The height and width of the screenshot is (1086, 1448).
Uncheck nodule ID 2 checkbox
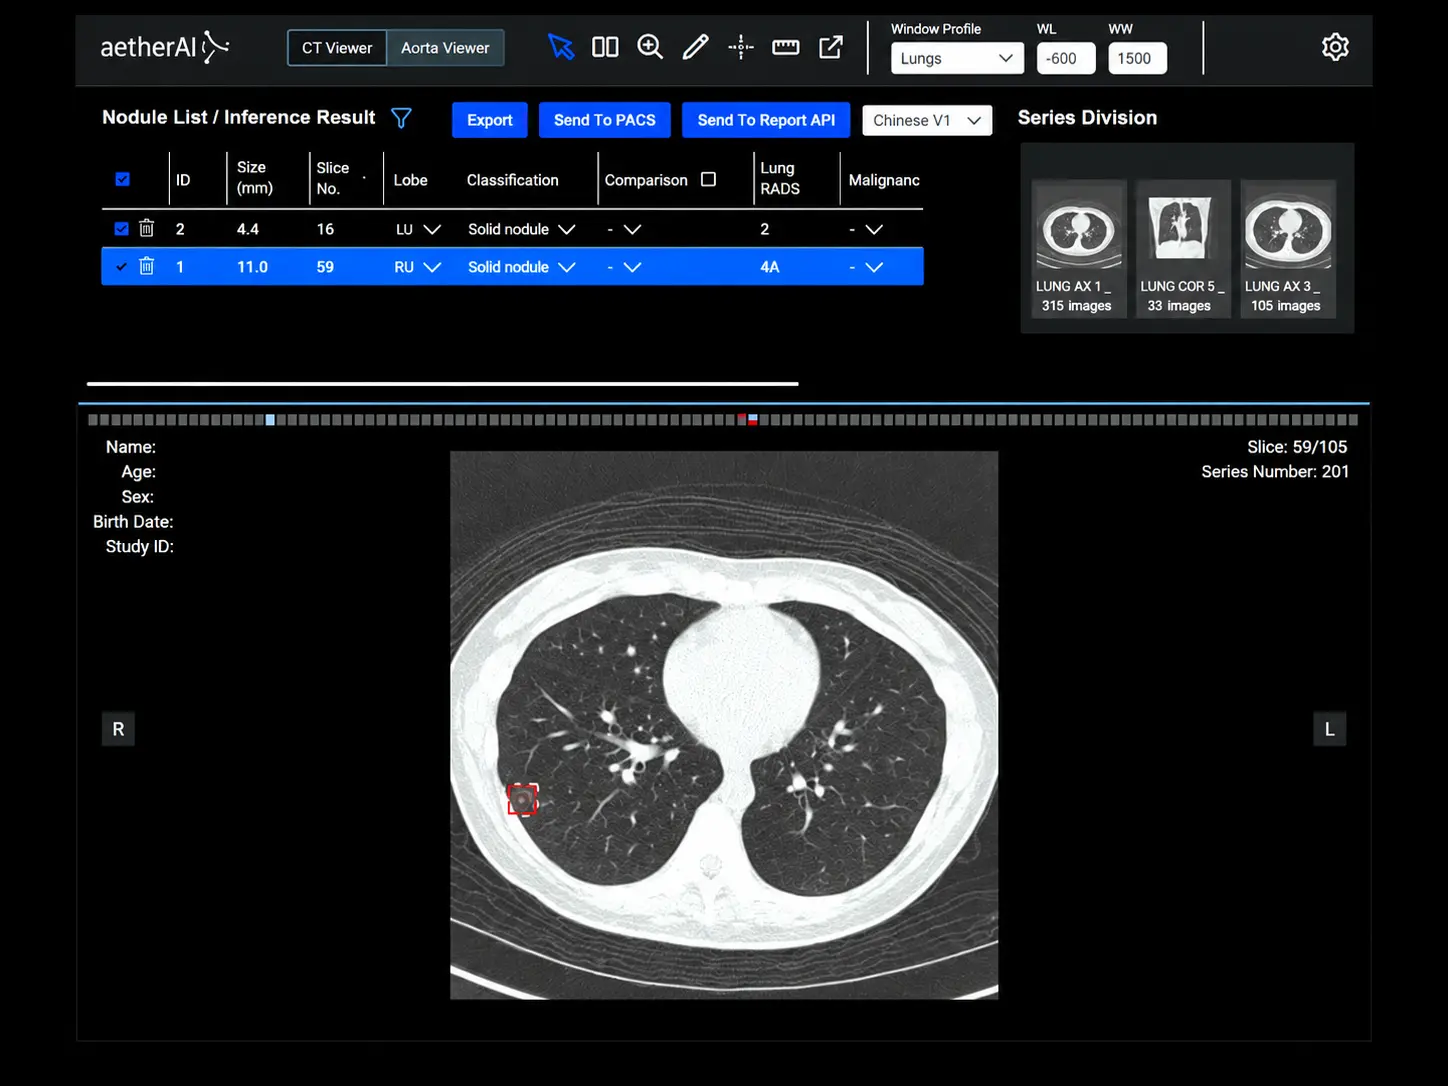point(122,229)
